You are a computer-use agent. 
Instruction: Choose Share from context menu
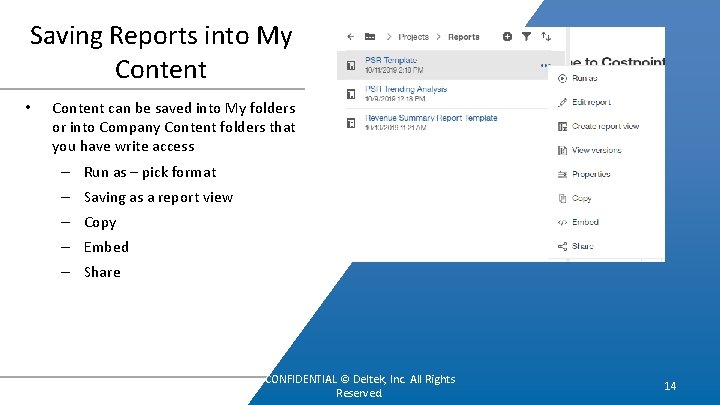click(x=583, y=246)
